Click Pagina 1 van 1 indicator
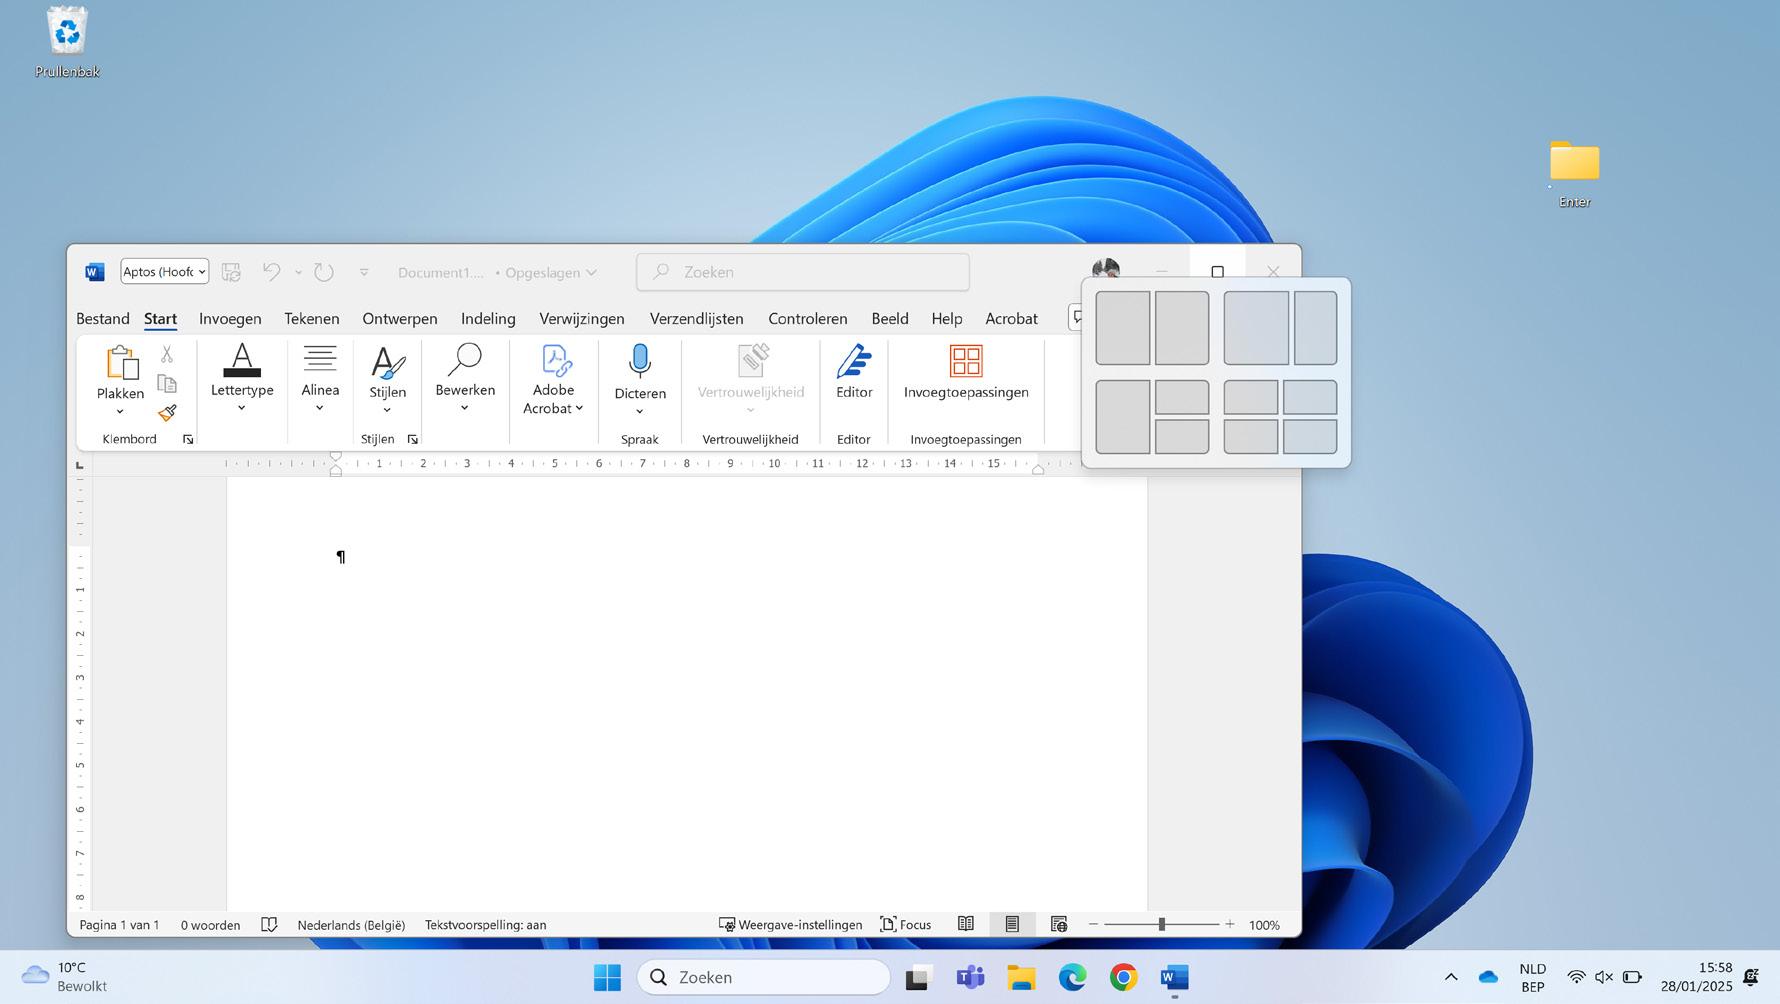The height and width of the screenshot is (1004, 1780). pyautogui.click(x=119, y=925)
